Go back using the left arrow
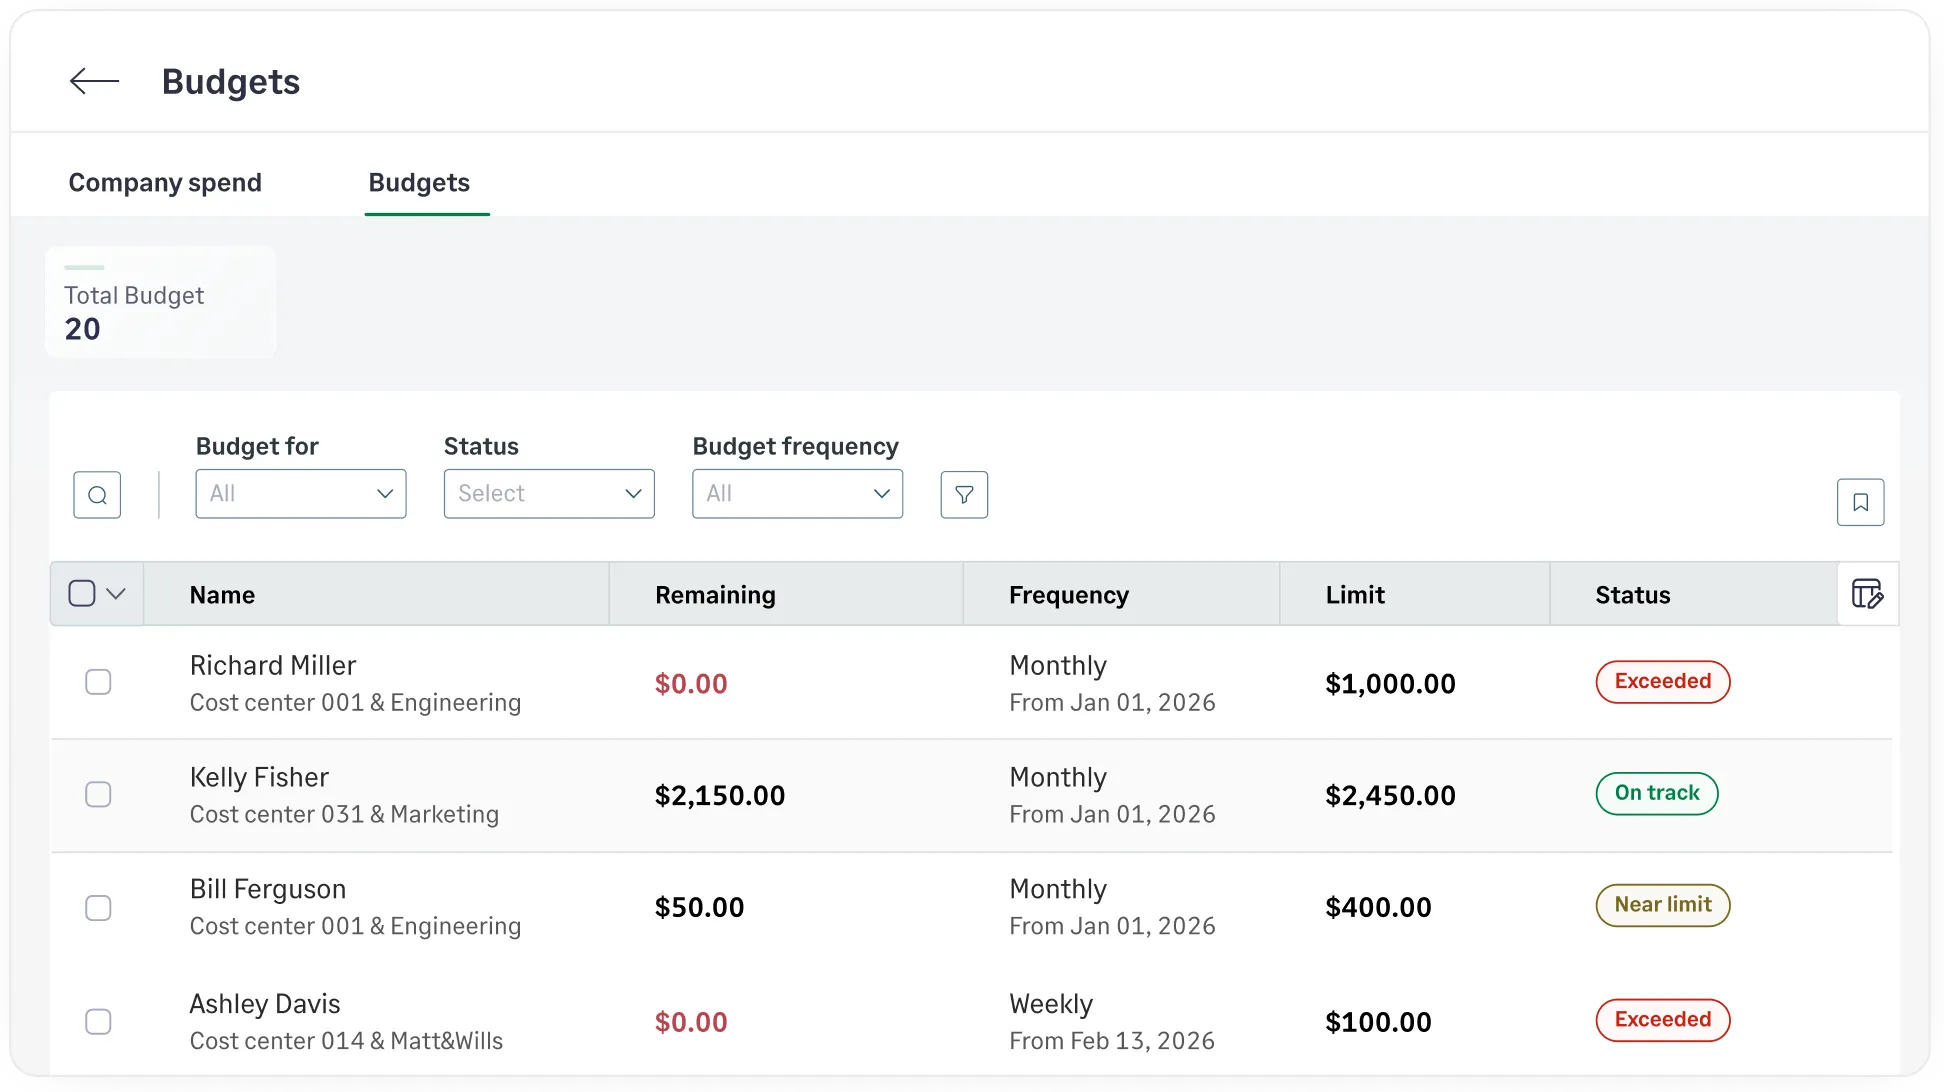Image resolution: width=1944 pixels, height=1092 pixels. click(x=94, y=81)
